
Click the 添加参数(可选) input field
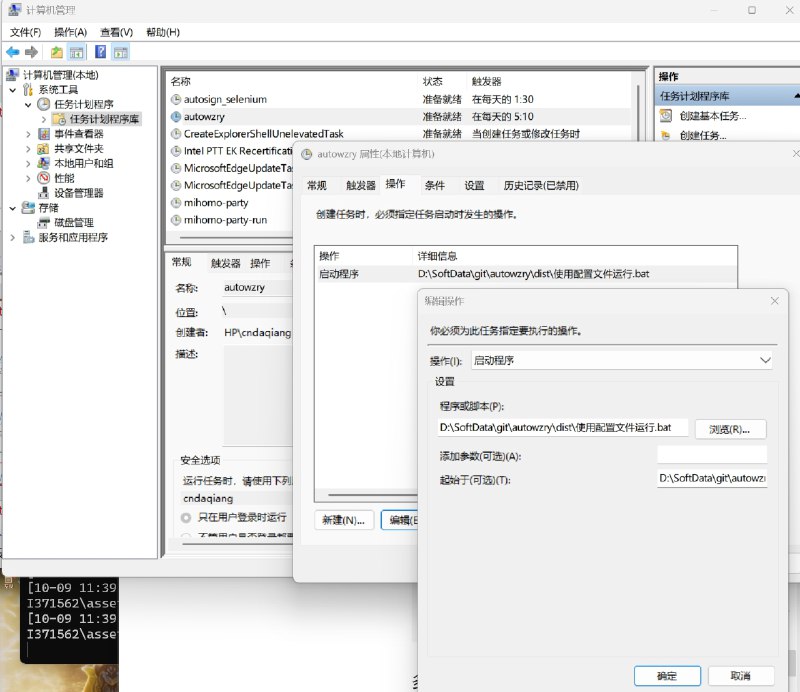point(712,453)
